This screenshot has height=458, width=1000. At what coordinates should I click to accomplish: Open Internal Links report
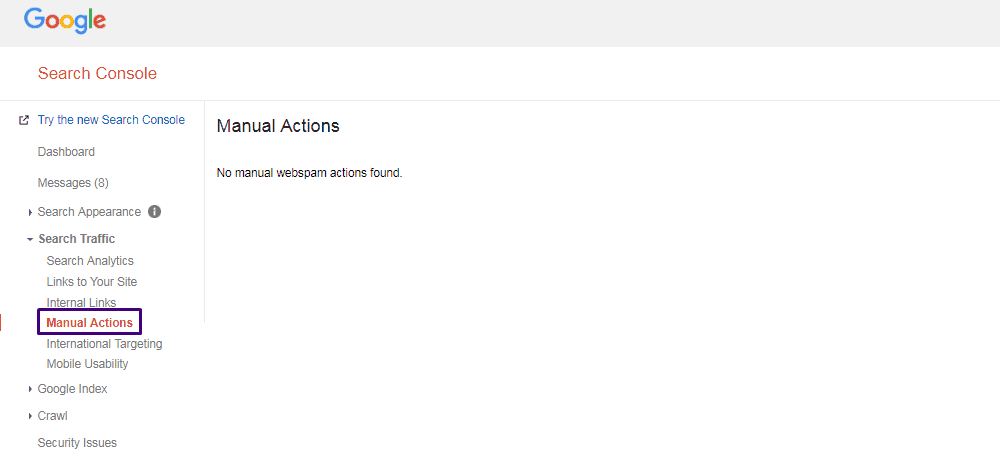(x=82, y=302)
